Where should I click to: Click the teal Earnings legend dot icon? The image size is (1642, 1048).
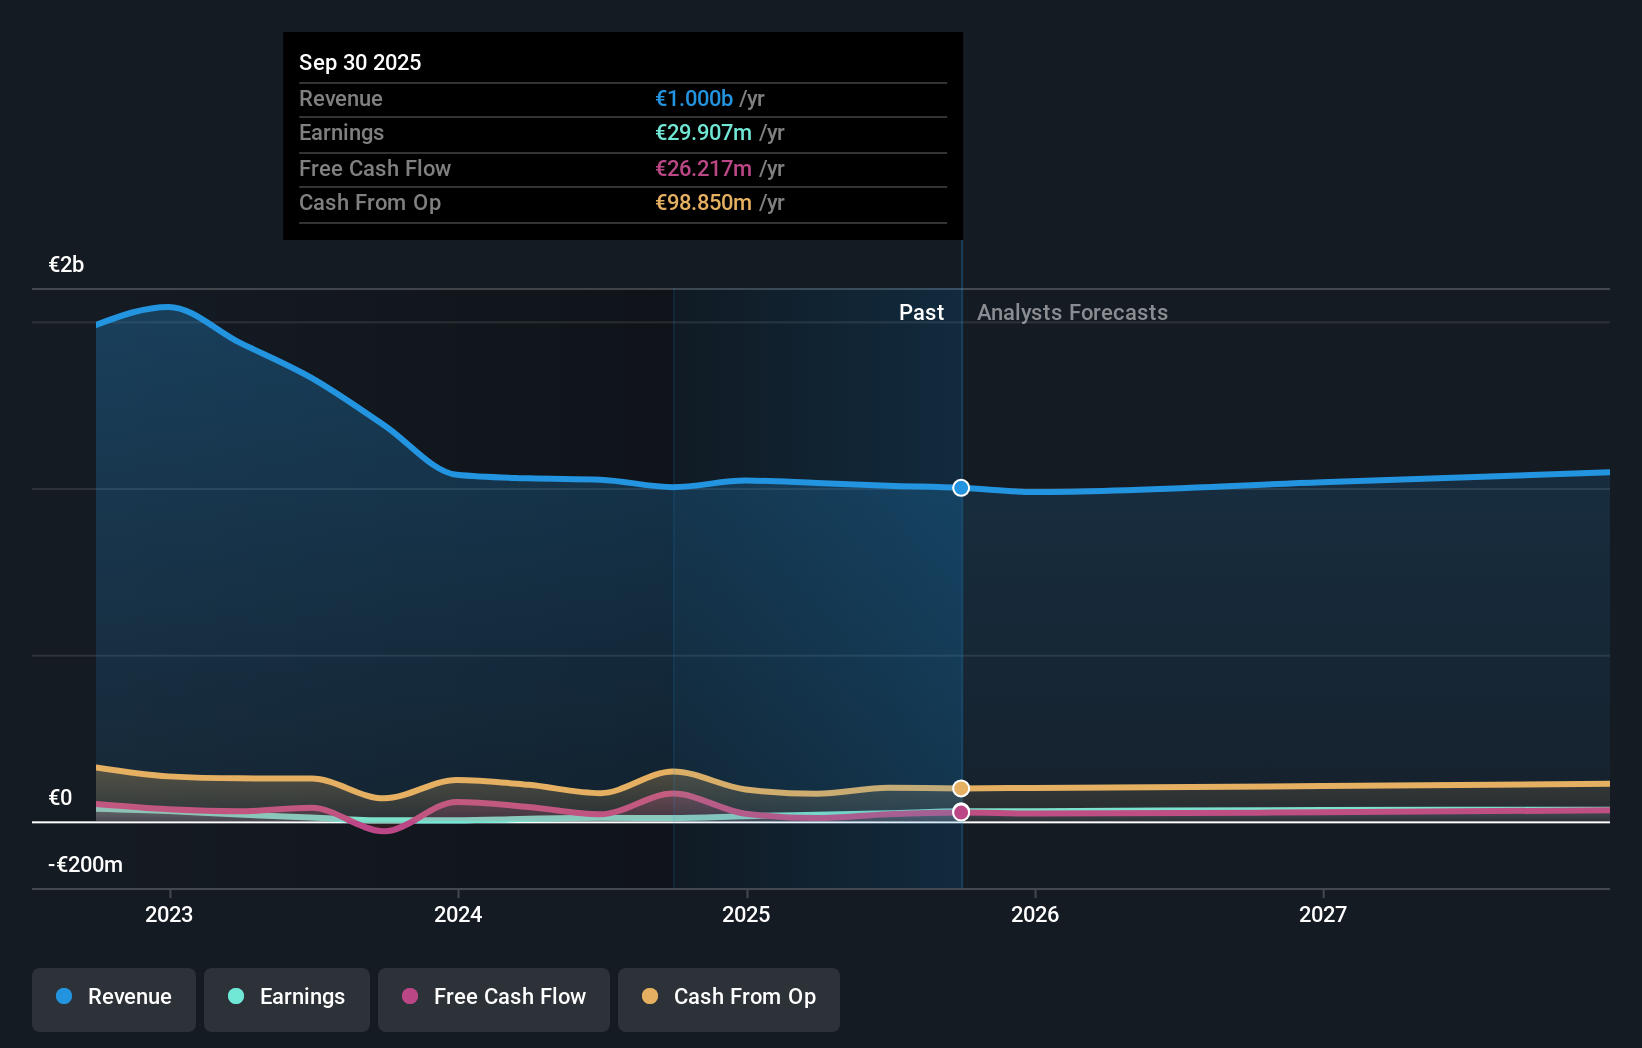(234, 997)
